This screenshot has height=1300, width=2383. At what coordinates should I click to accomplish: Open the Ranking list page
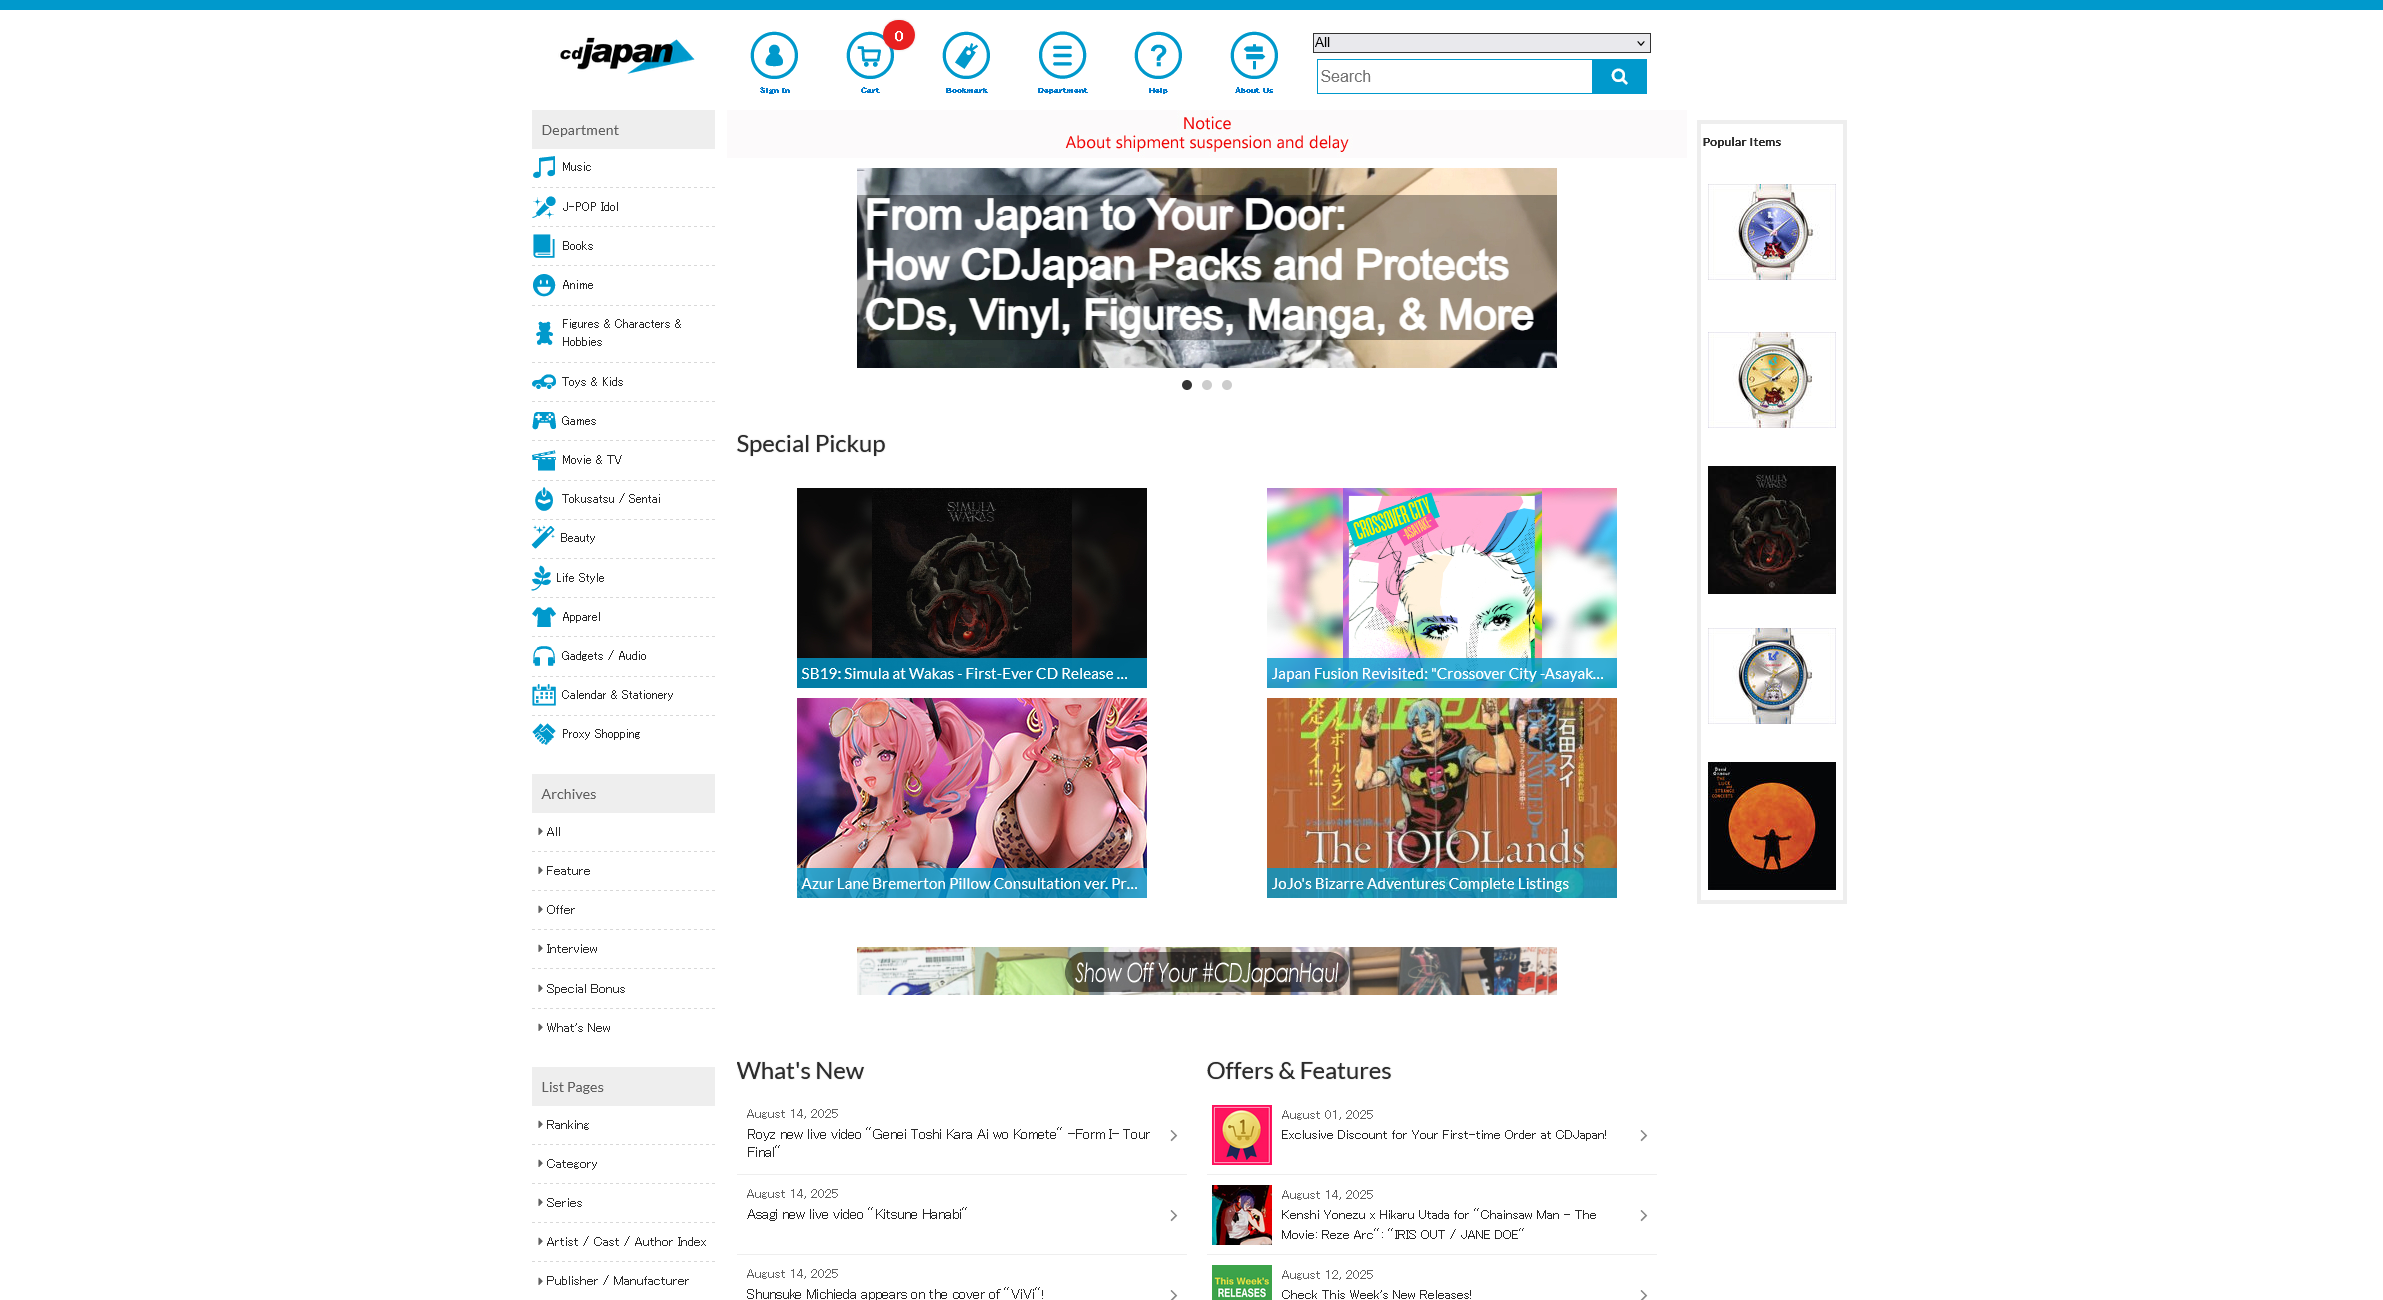tap(567, 1125)
